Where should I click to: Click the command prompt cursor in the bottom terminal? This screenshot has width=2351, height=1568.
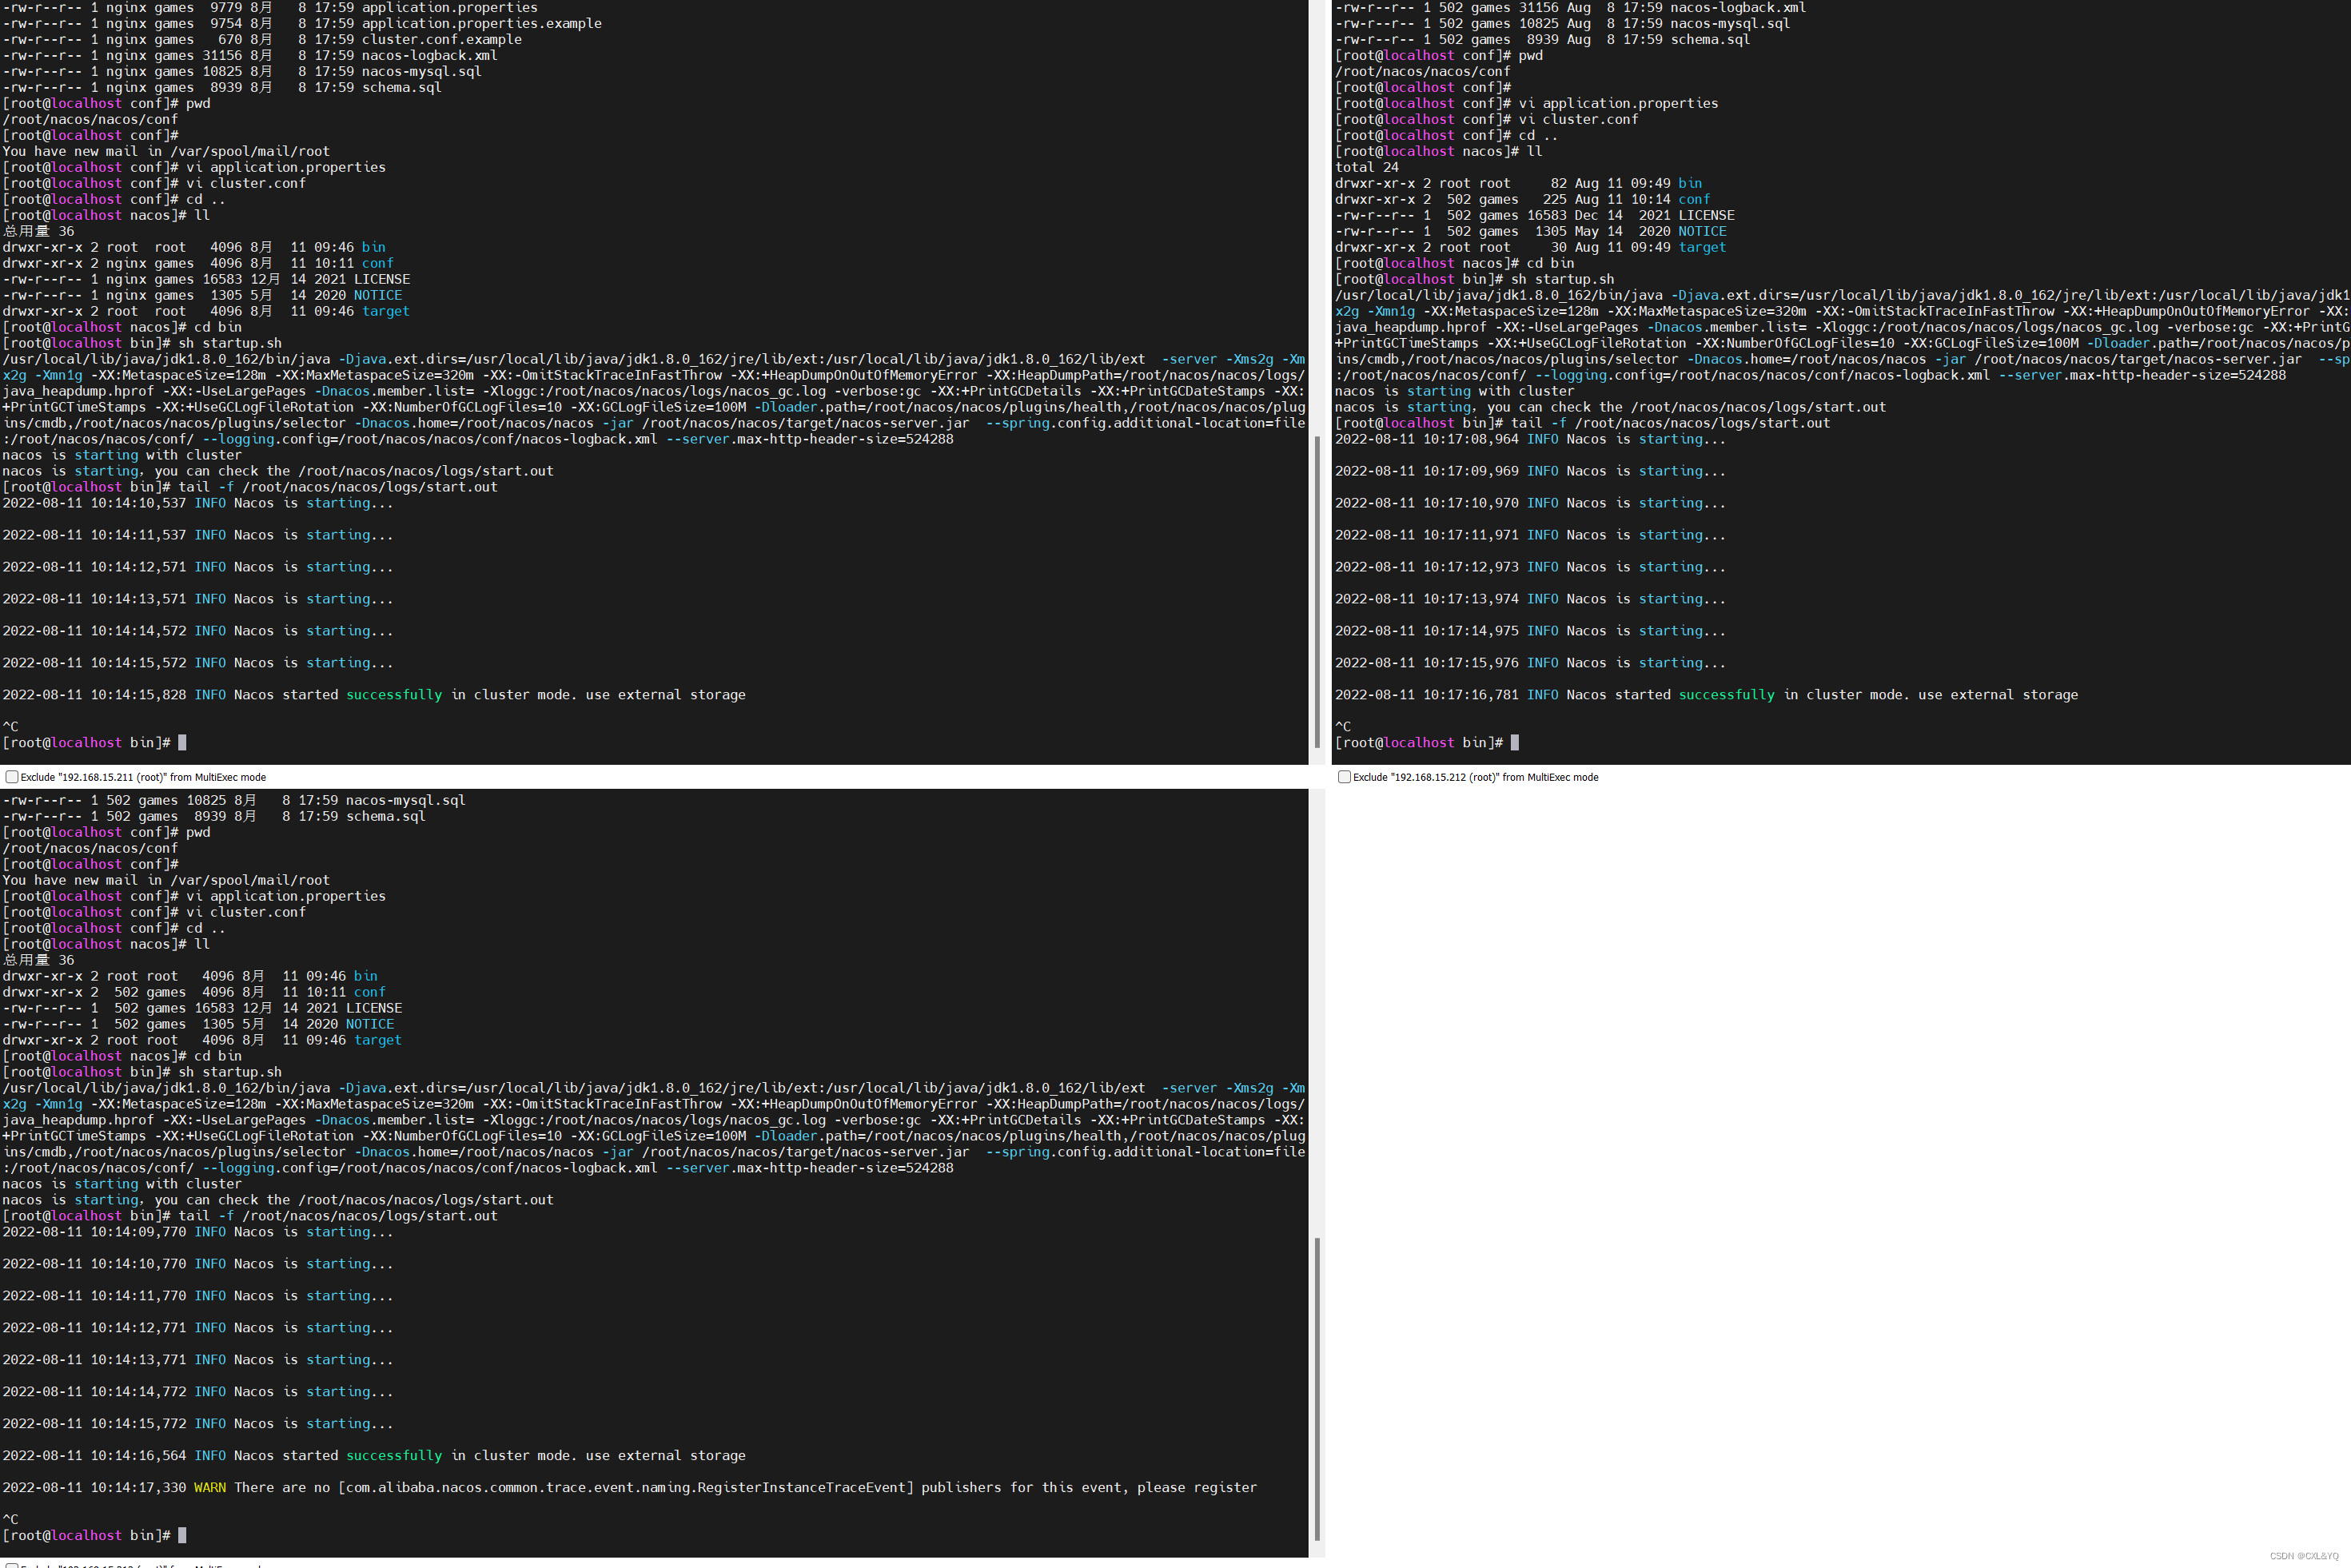click(182, 1535)
